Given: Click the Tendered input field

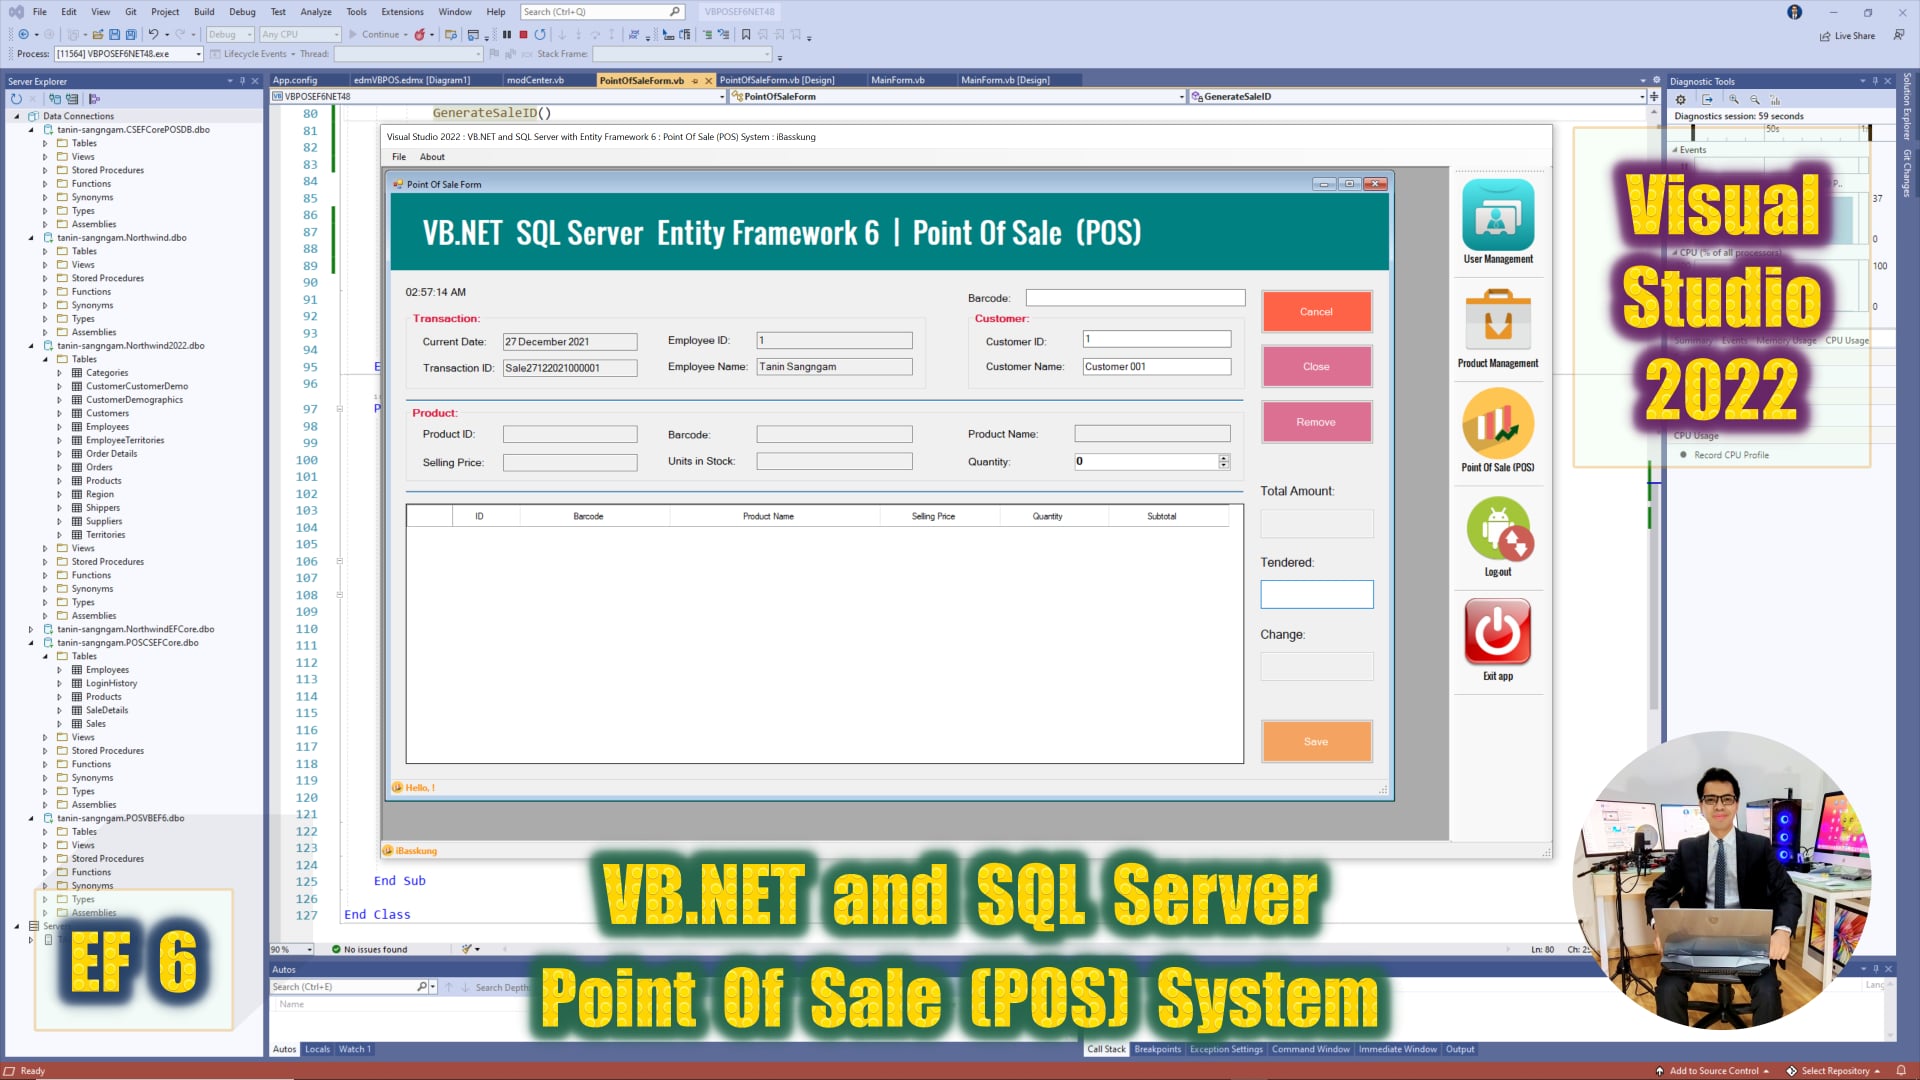Looking at the screenshot, I should coord(1316,595).
